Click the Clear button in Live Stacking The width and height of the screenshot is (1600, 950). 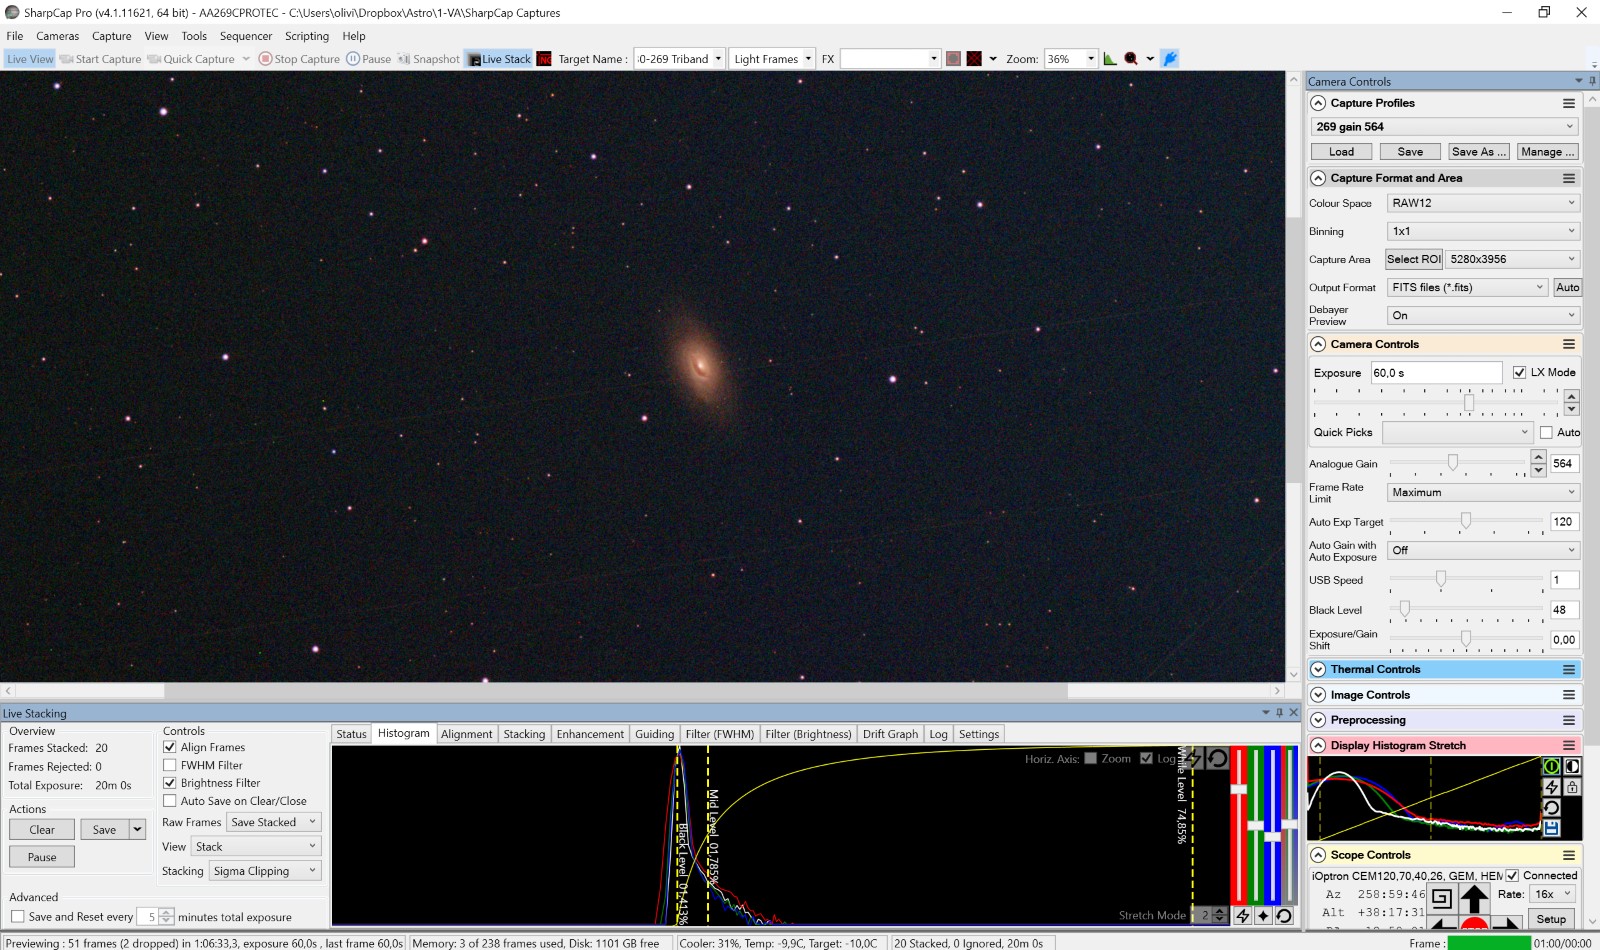[x=42, y=830]
